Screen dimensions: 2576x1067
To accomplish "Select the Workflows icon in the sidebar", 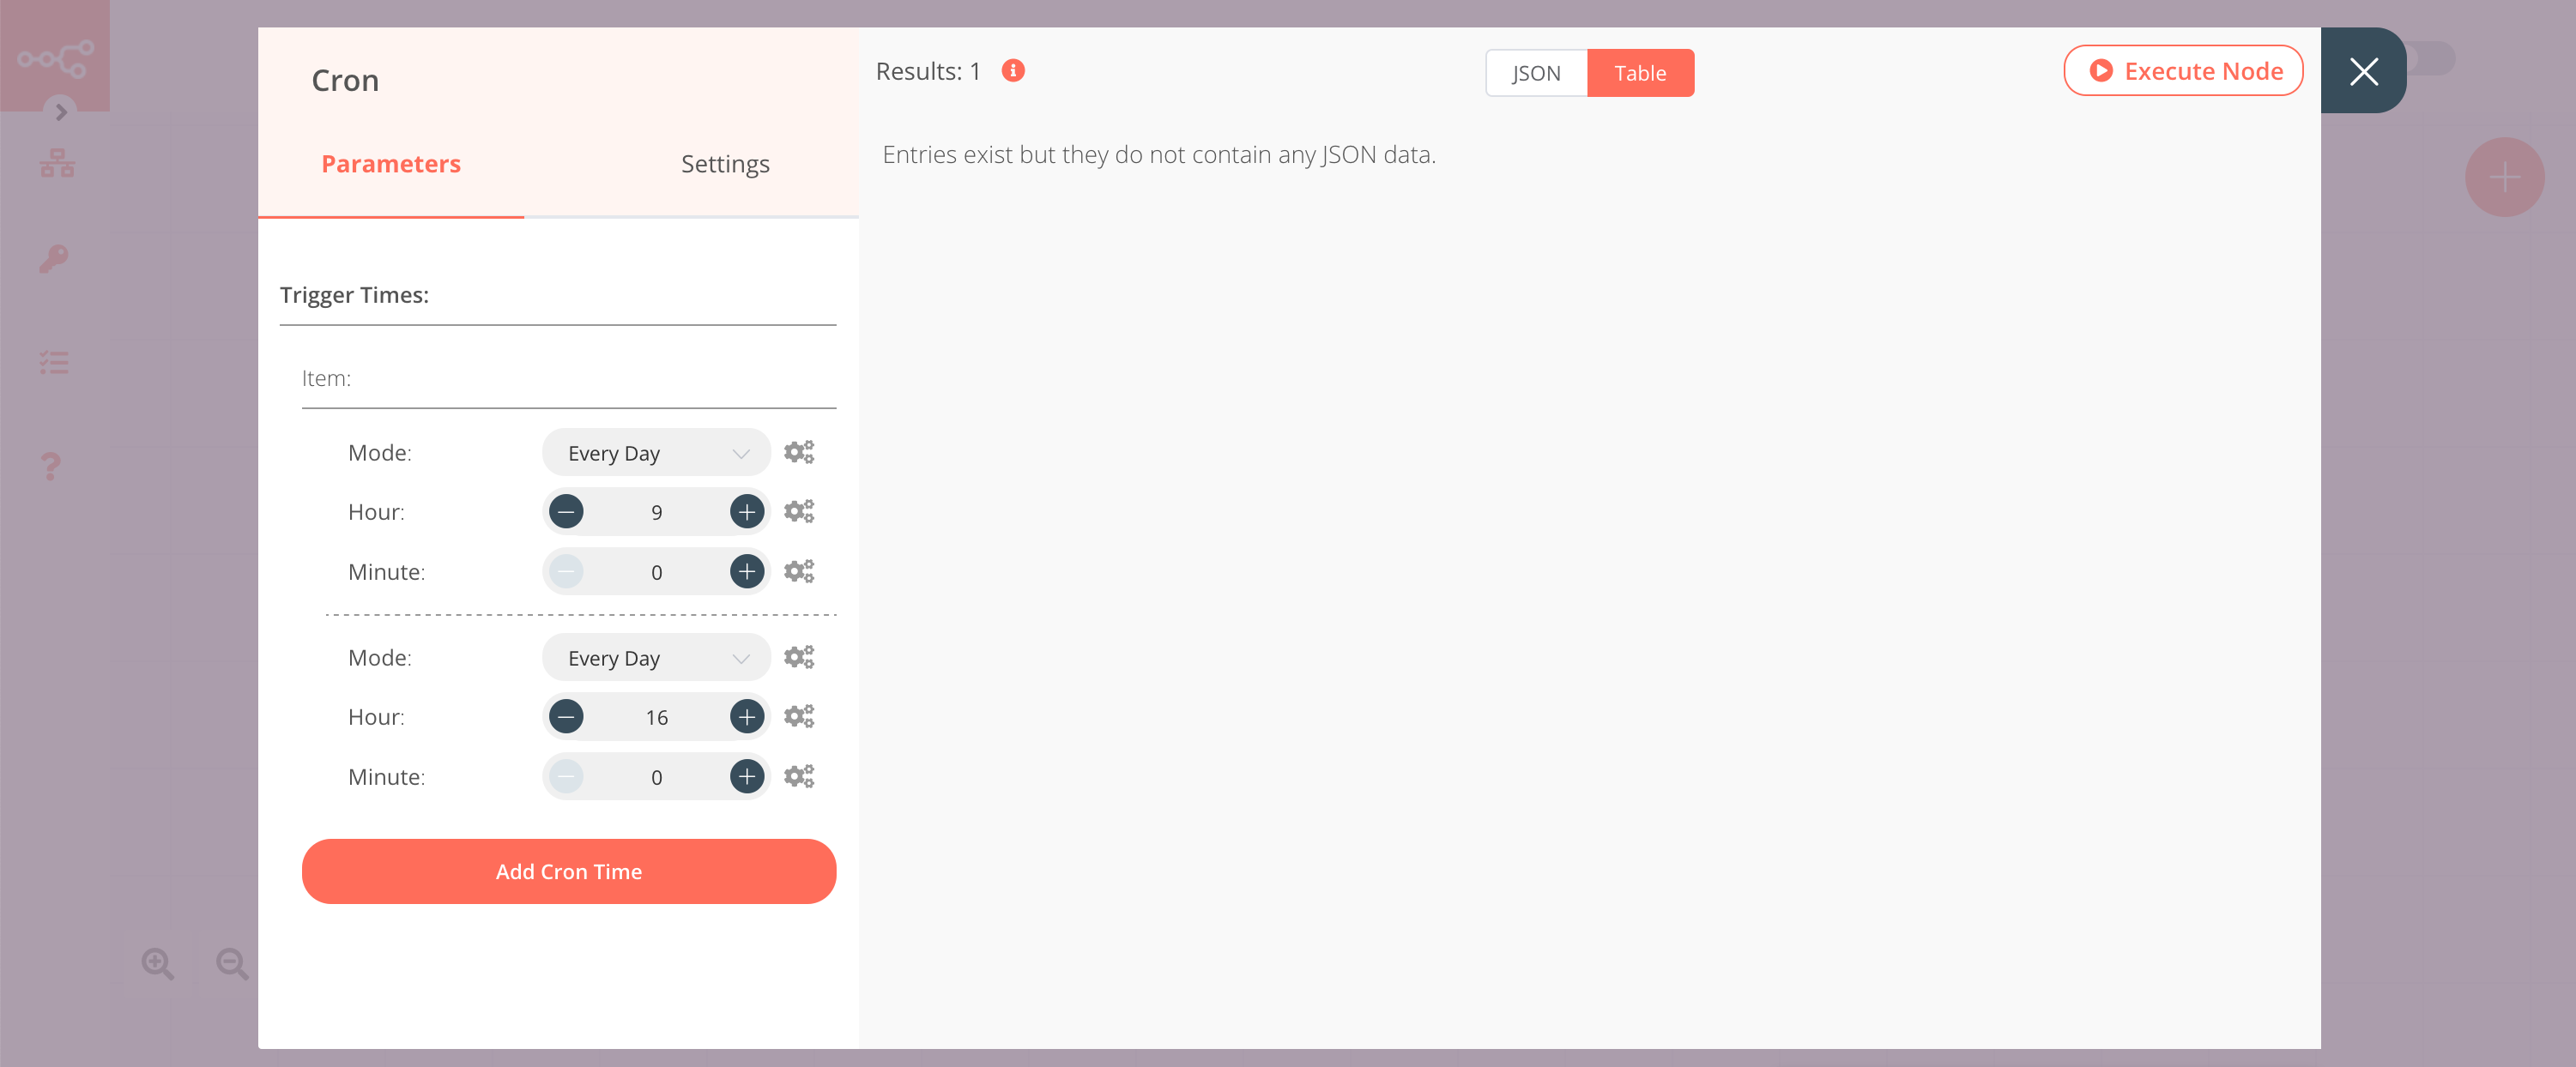I will pos(55,163).
